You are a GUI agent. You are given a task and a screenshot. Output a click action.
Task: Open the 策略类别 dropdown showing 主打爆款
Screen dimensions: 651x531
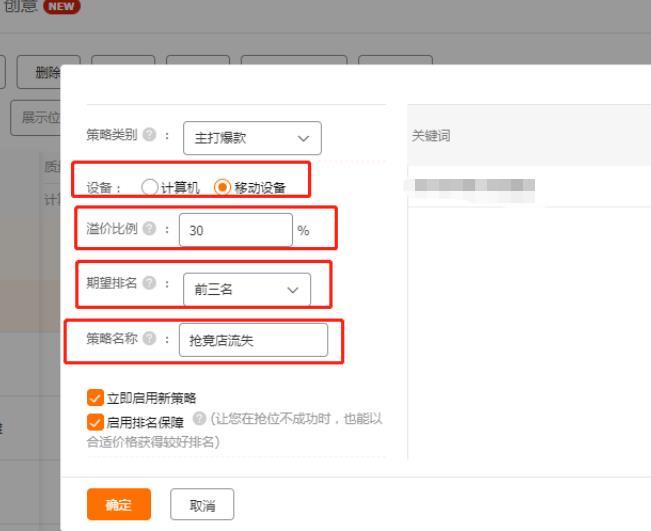[x=252, y=138]
